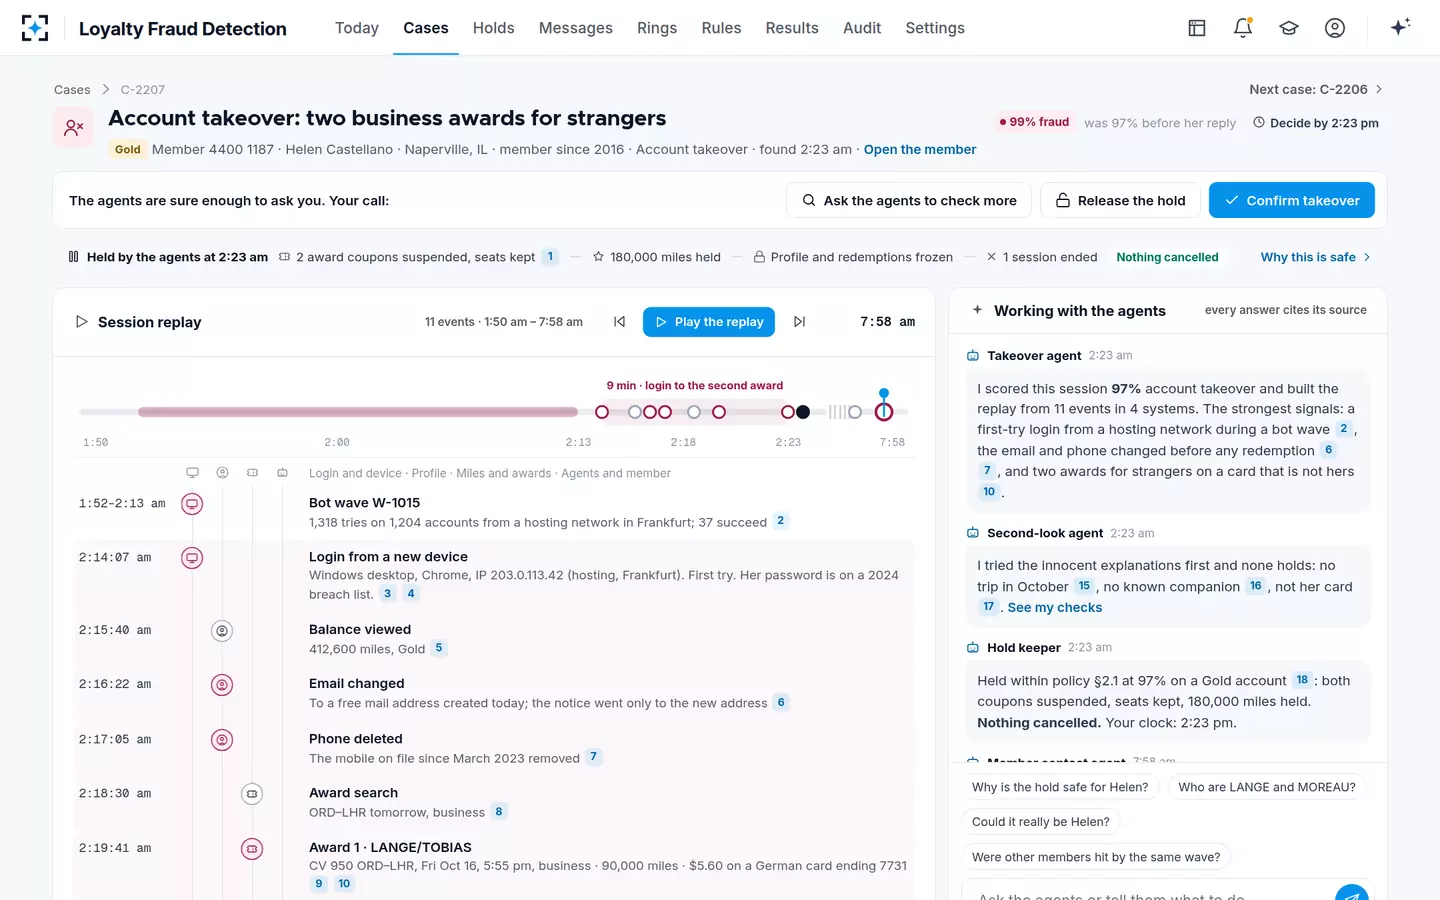Viewport: 1440px width, 900px height.
Task: Click the Session replay title play icon
Action: [81, 322]
